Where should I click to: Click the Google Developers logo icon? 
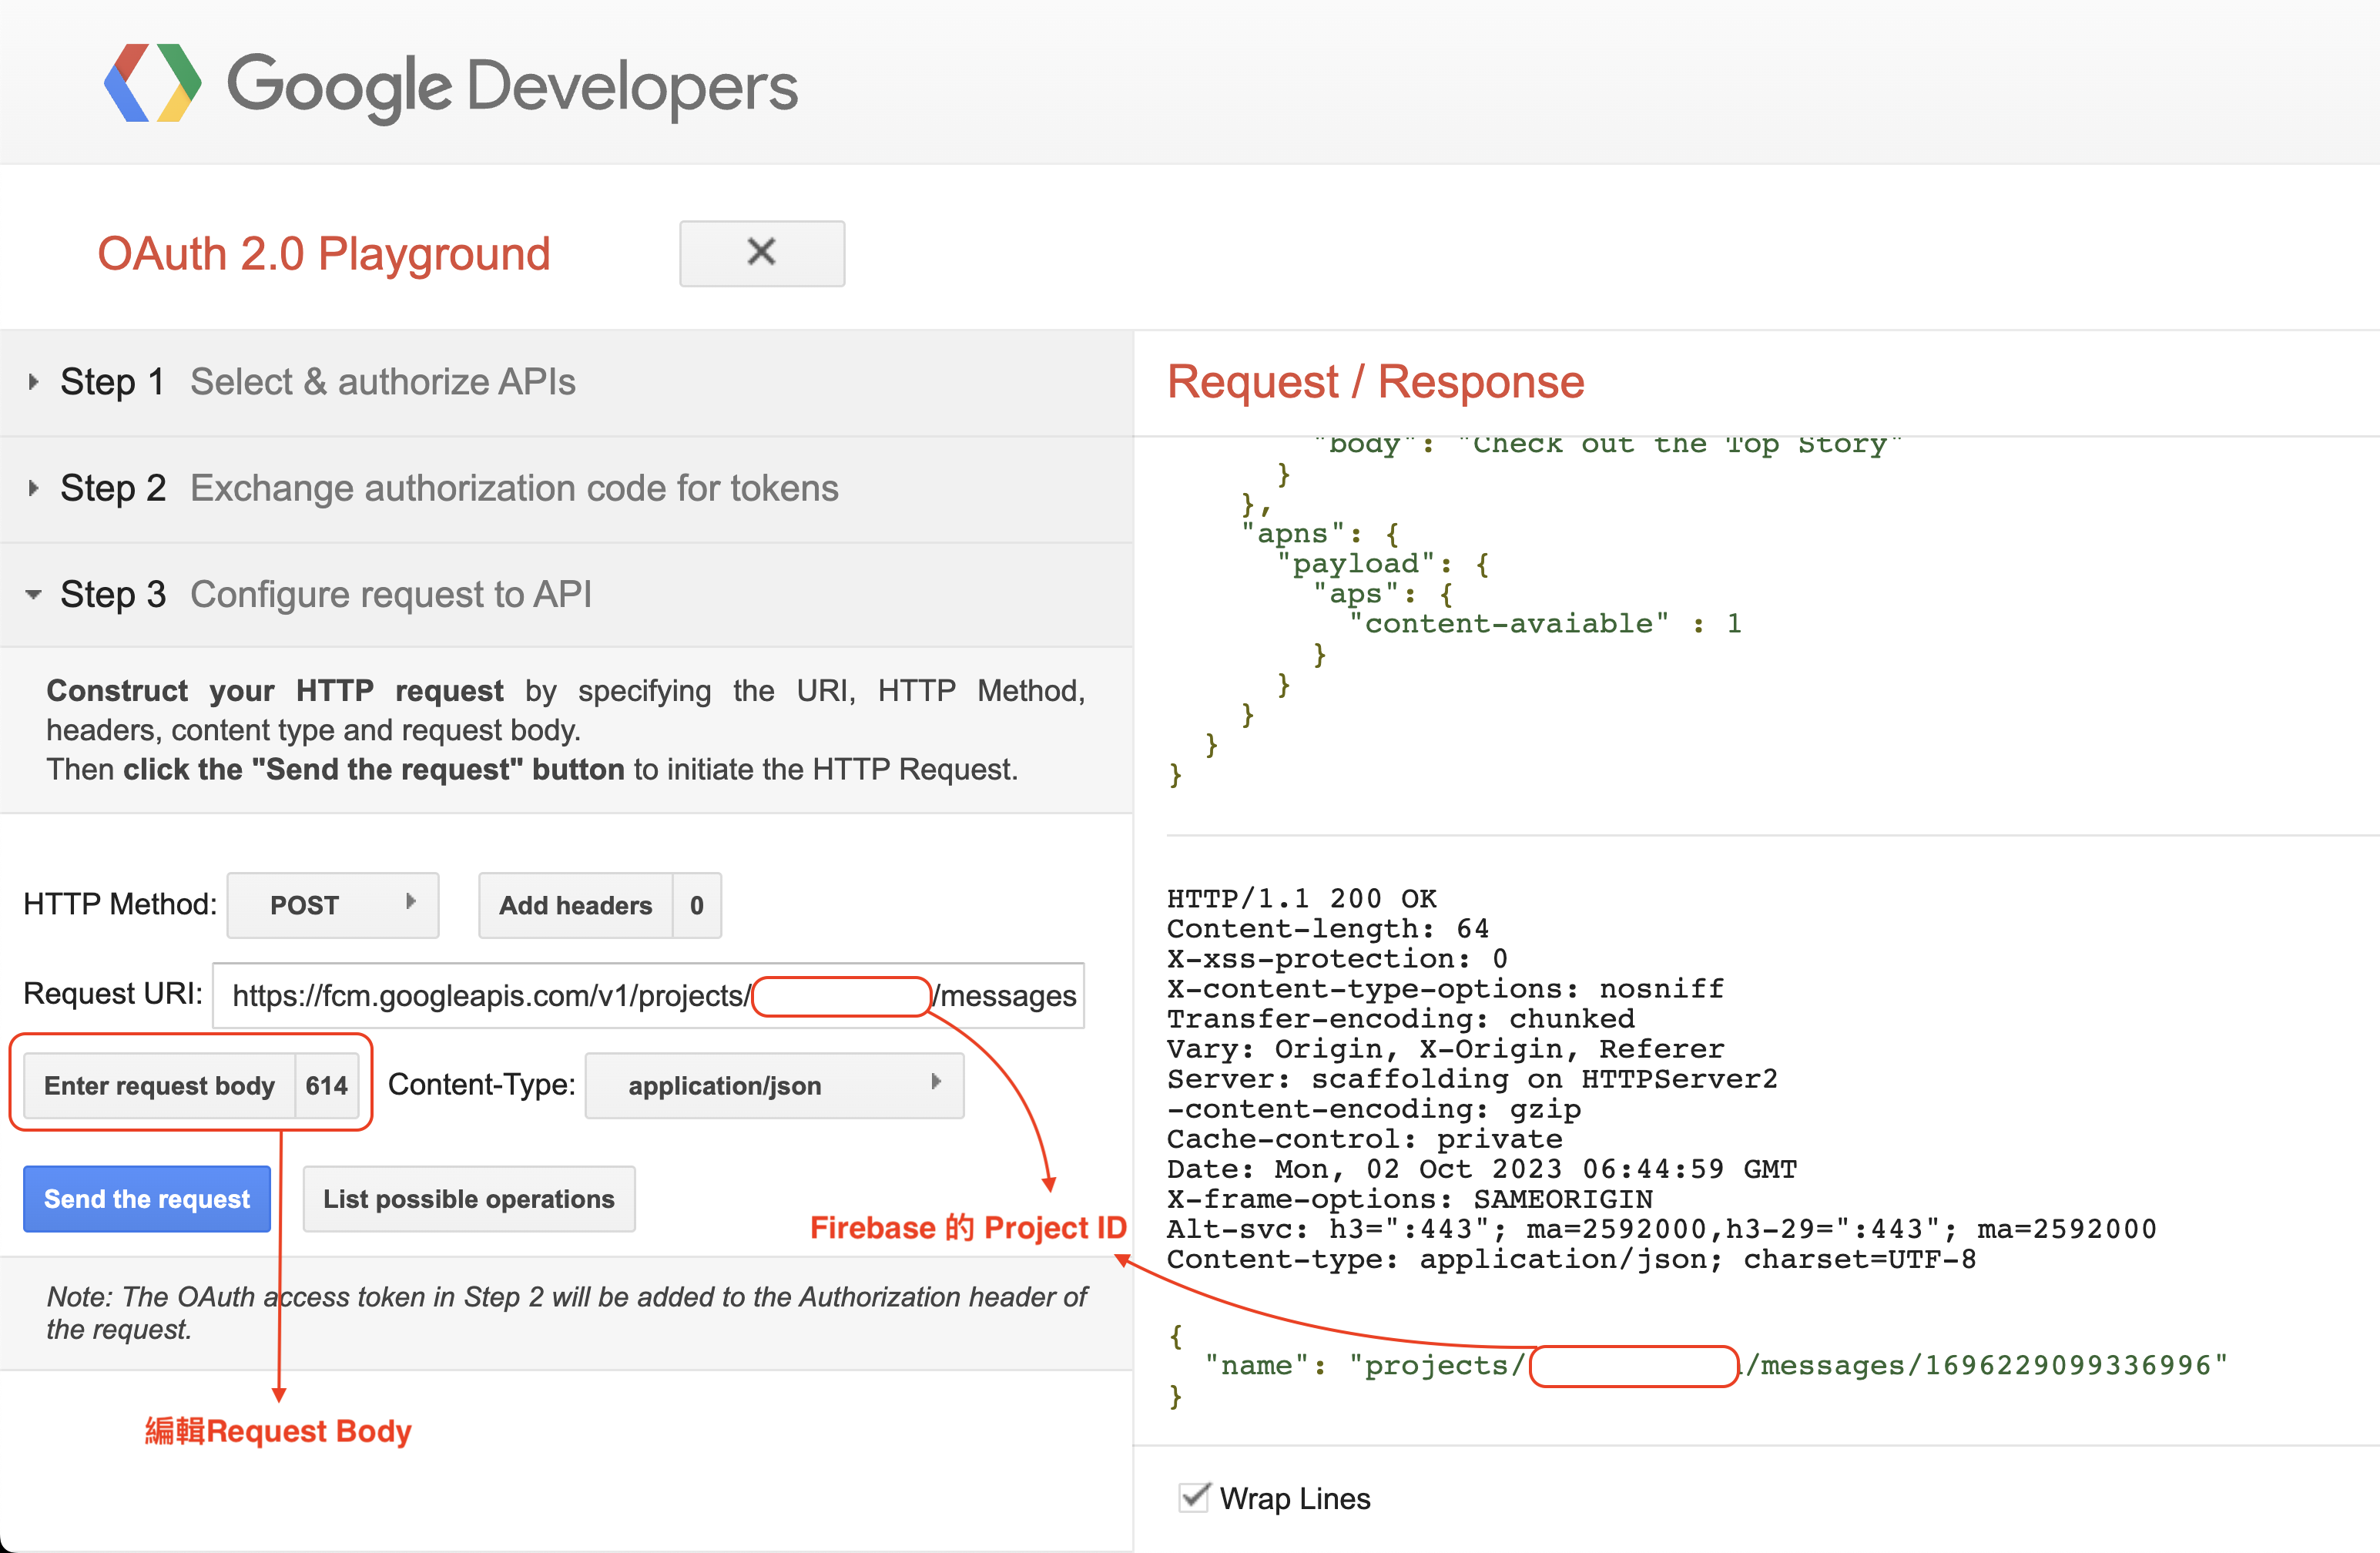(152, 84)
